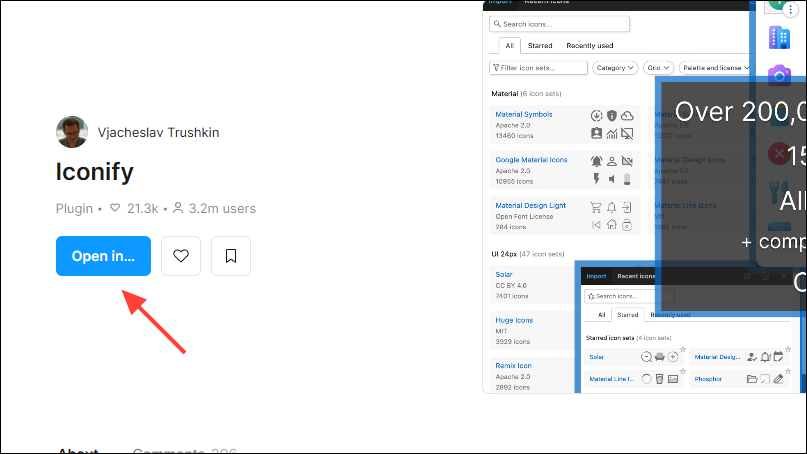Click the contact badge icon in Material Symbols

597,133
